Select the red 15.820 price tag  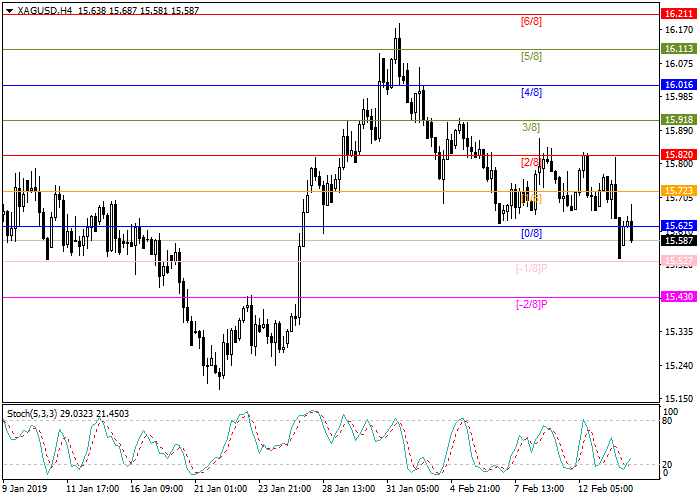point(677,155)
